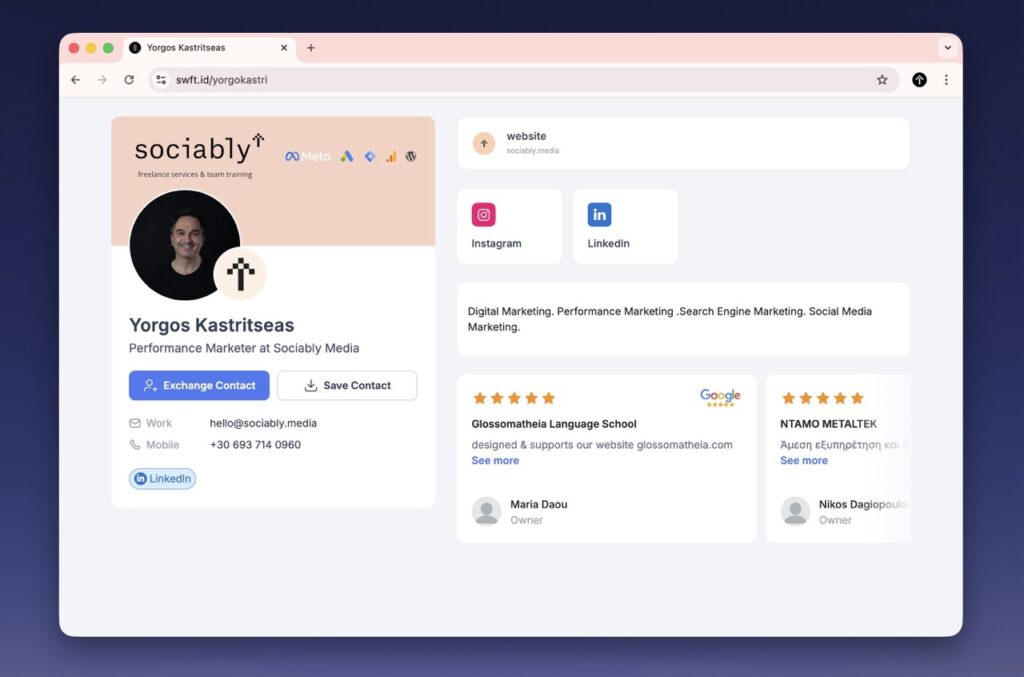Screen dimensions: 1024x677
Task: Click the LinkedIn badge under contact details
Action: (163, 479)
